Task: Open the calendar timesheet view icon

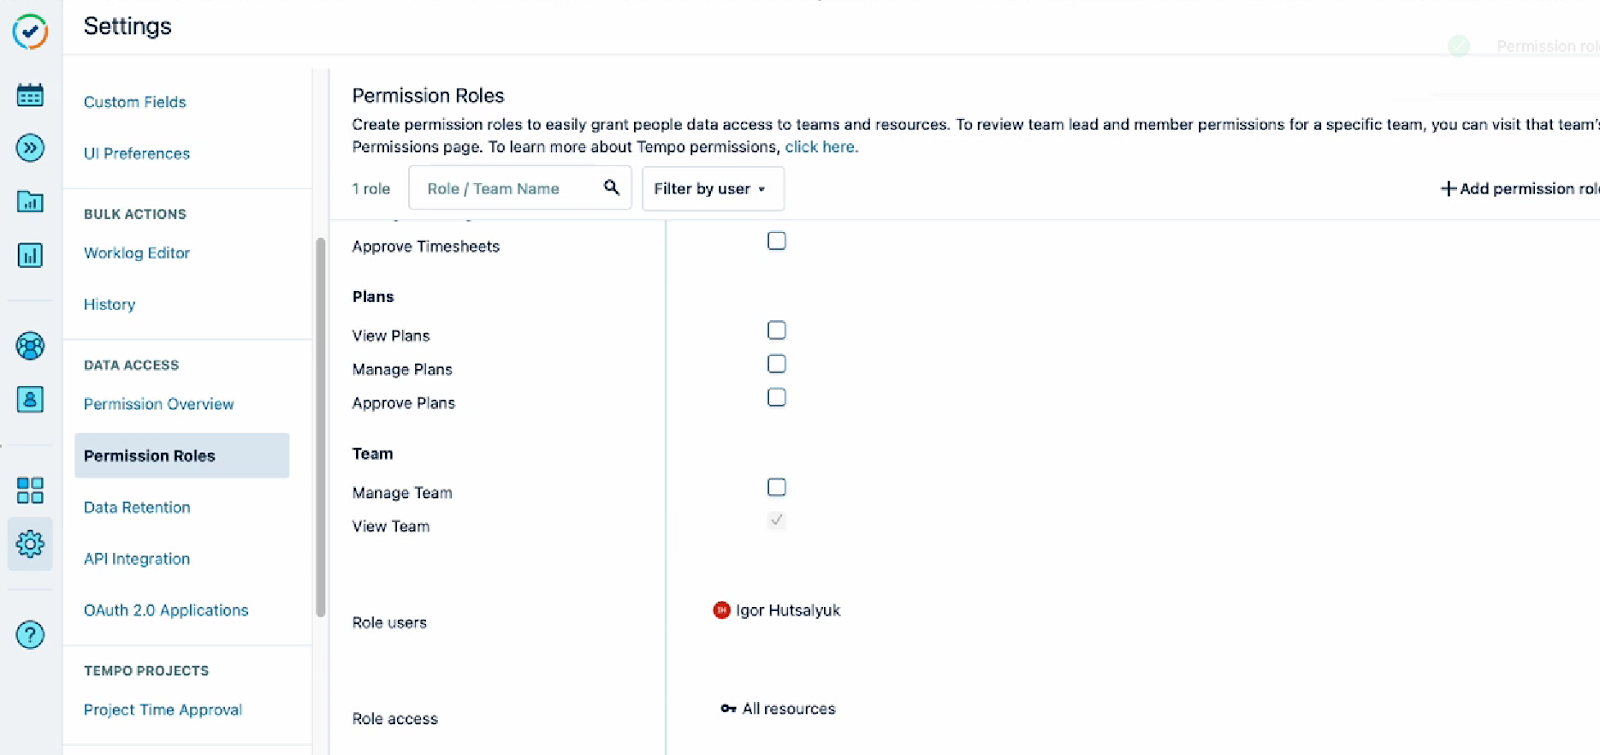Action: pyautogui.click(x=30, y=94)
